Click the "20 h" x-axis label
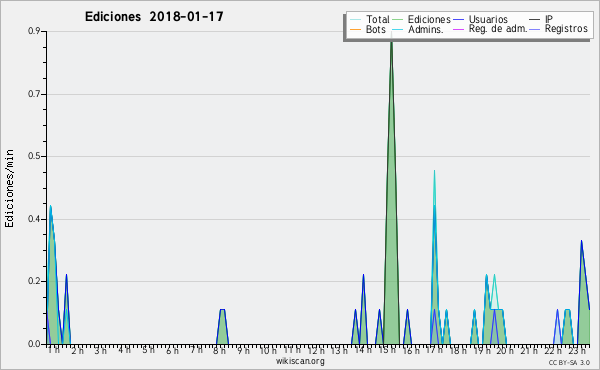 [505, 350]
